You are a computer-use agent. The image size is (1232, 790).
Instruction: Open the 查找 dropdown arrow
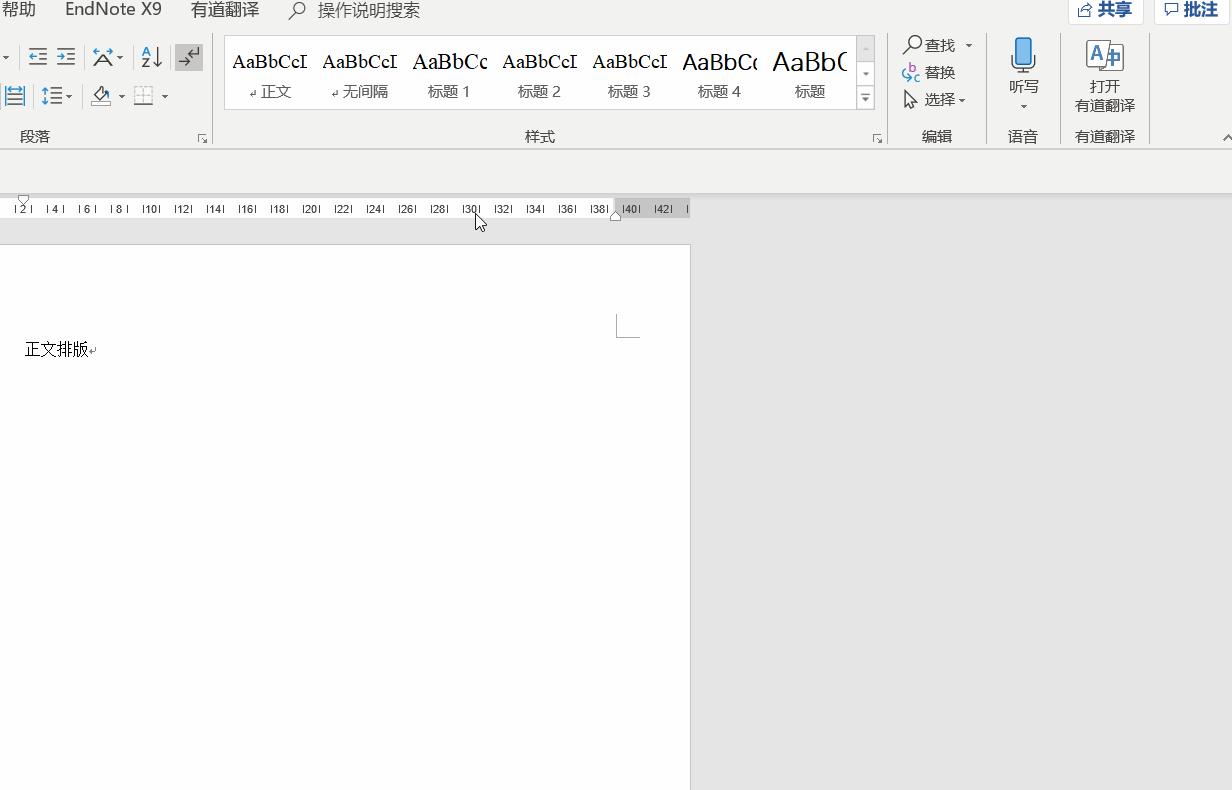point(968,45)
